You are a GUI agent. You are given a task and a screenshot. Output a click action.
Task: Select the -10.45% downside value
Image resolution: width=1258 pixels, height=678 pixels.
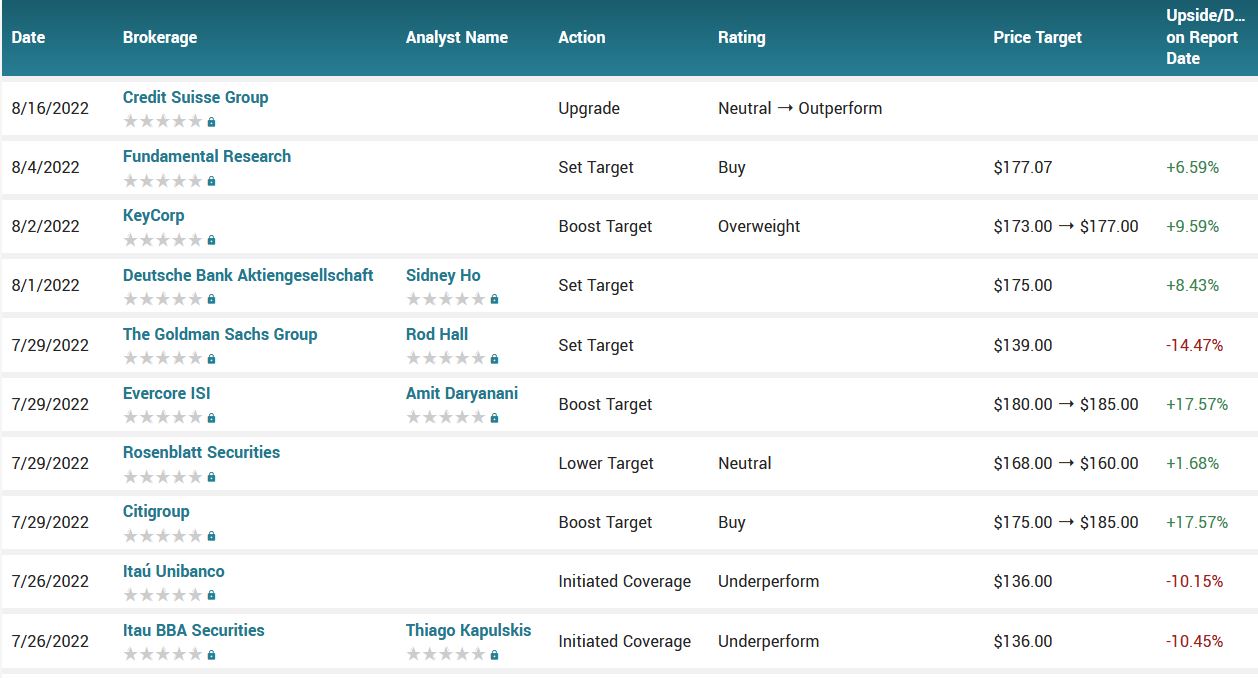[x=1195, y=641]
